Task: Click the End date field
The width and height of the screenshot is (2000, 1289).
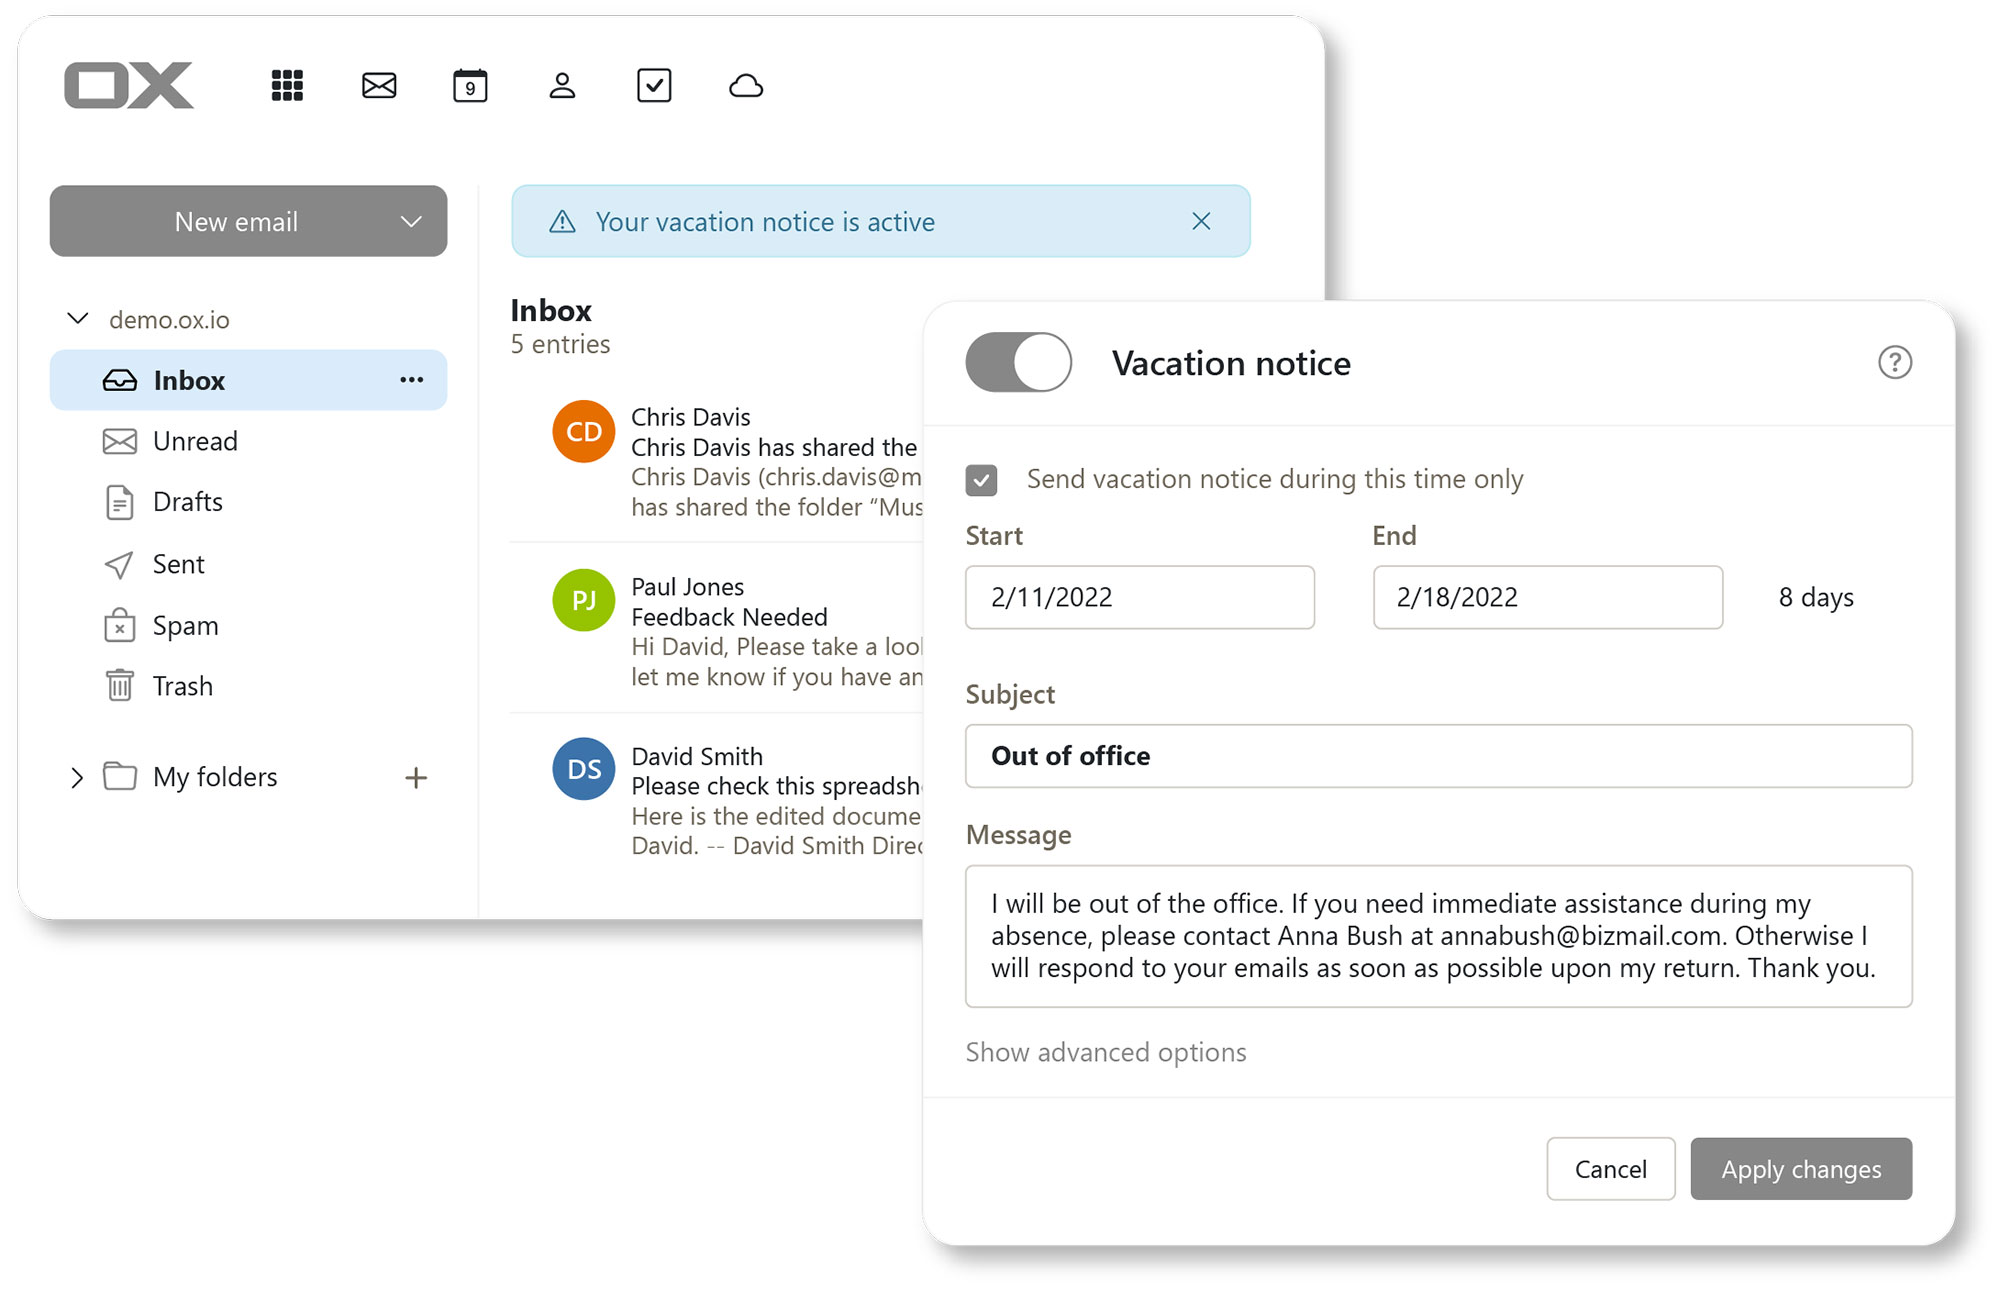Action: pyautogui.click(x=1548, y=597)
